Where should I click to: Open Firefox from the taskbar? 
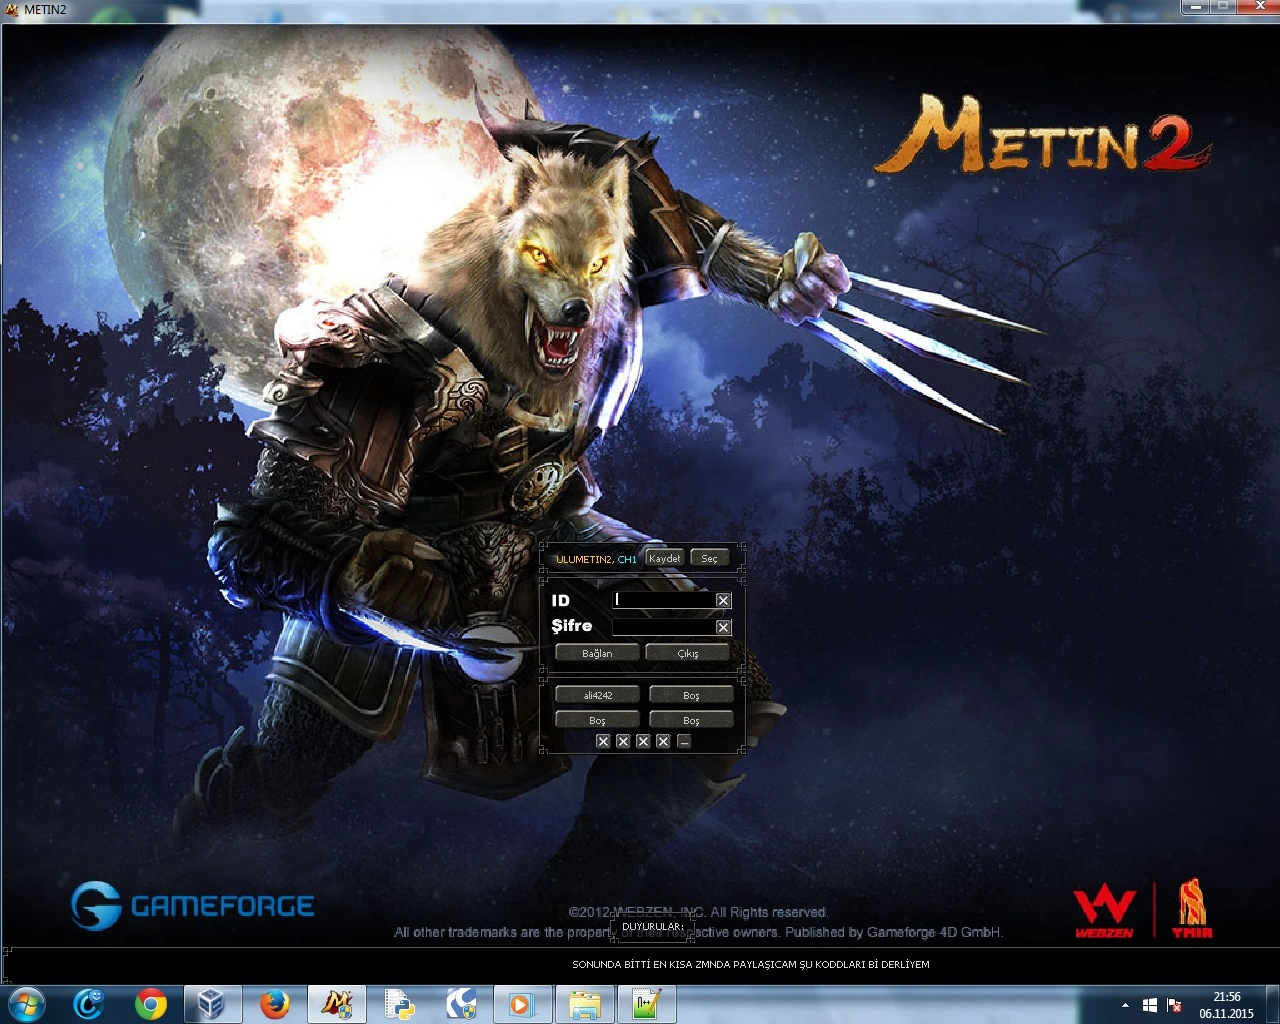275,1004
